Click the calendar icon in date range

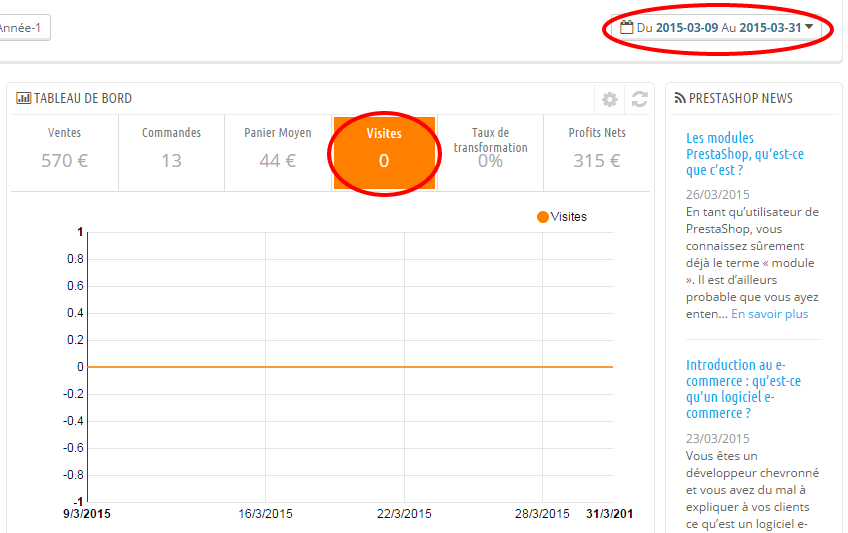[x=626, y=27]
